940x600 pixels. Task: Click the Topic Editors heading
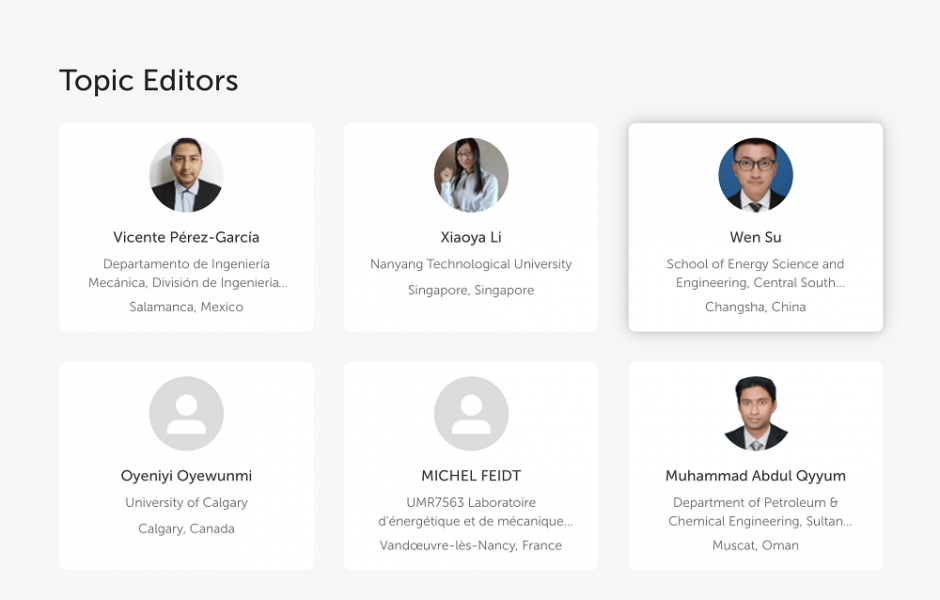click(149, 80)
